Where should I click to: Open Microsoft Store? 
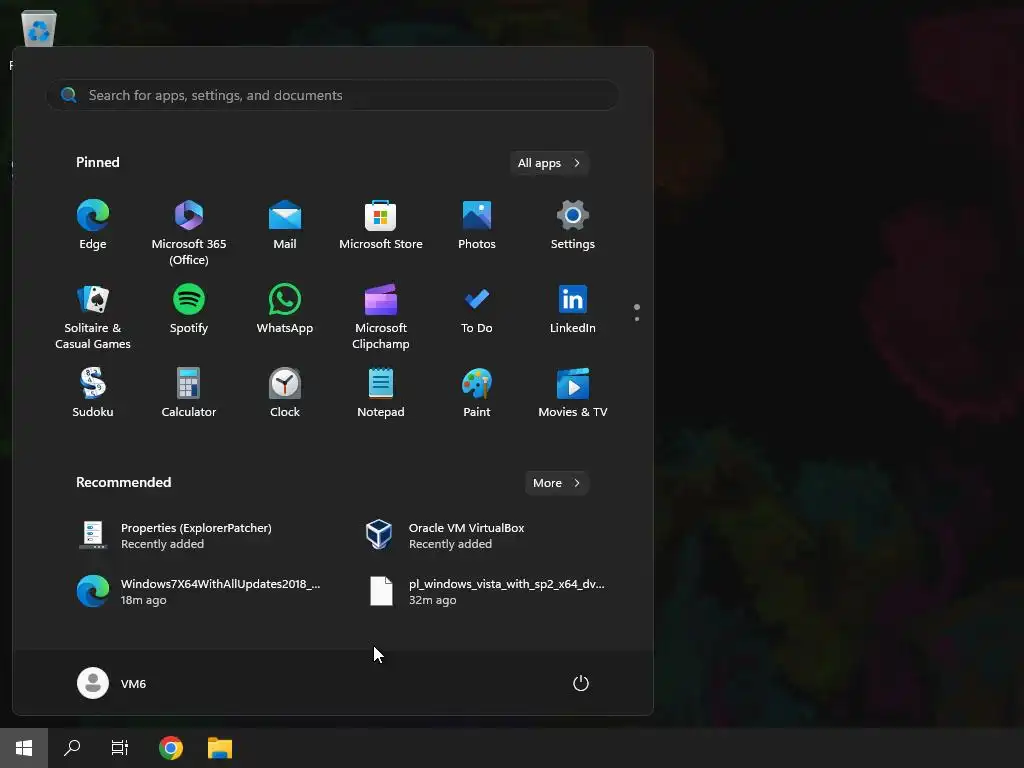coord(381,225)
